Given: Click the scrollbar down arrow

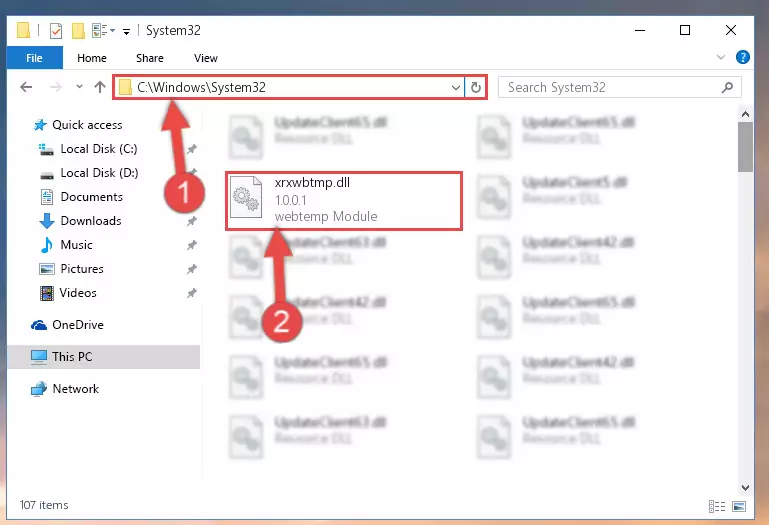Looking at the screenshot, I should click(745, 488).
